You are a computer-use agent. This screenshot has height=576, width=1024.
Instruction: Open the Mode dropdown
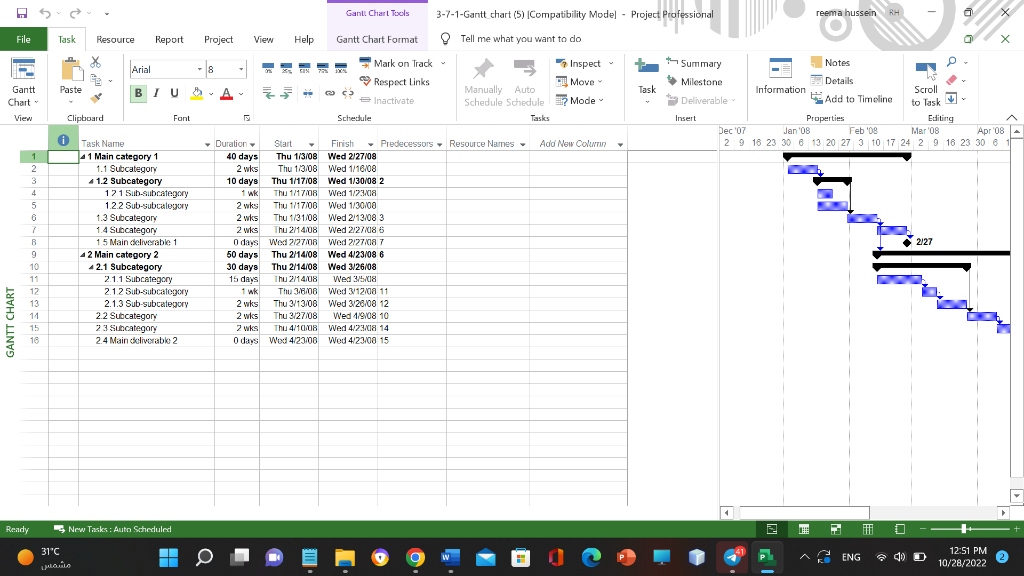[x=579, y=101]
